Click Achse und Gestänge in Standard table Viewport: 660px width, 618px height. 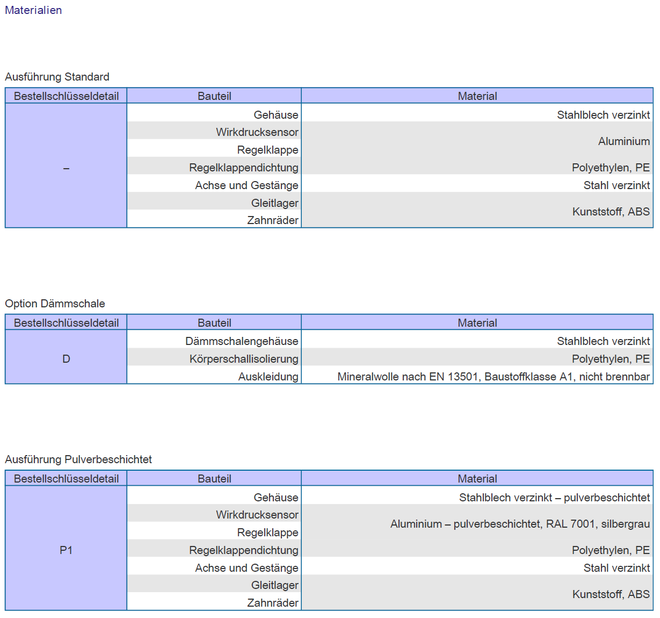click(246, 185)
